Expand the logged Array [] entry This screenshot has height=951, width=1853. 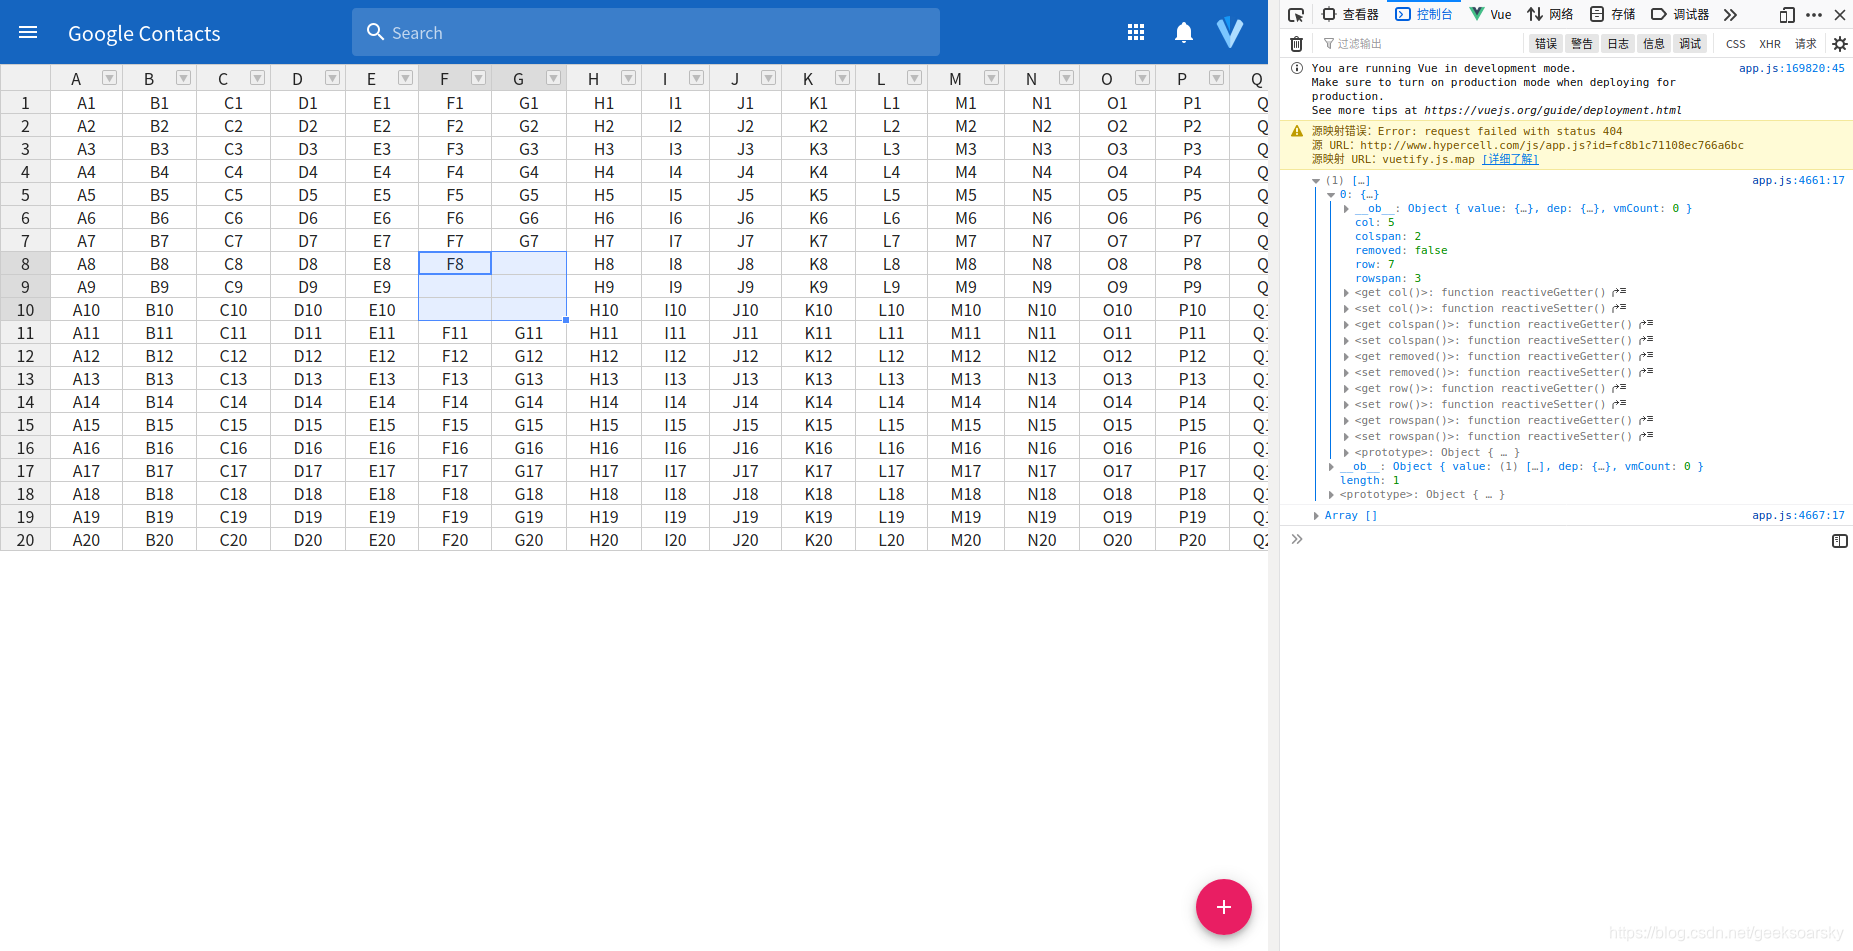pos(1316,516)
